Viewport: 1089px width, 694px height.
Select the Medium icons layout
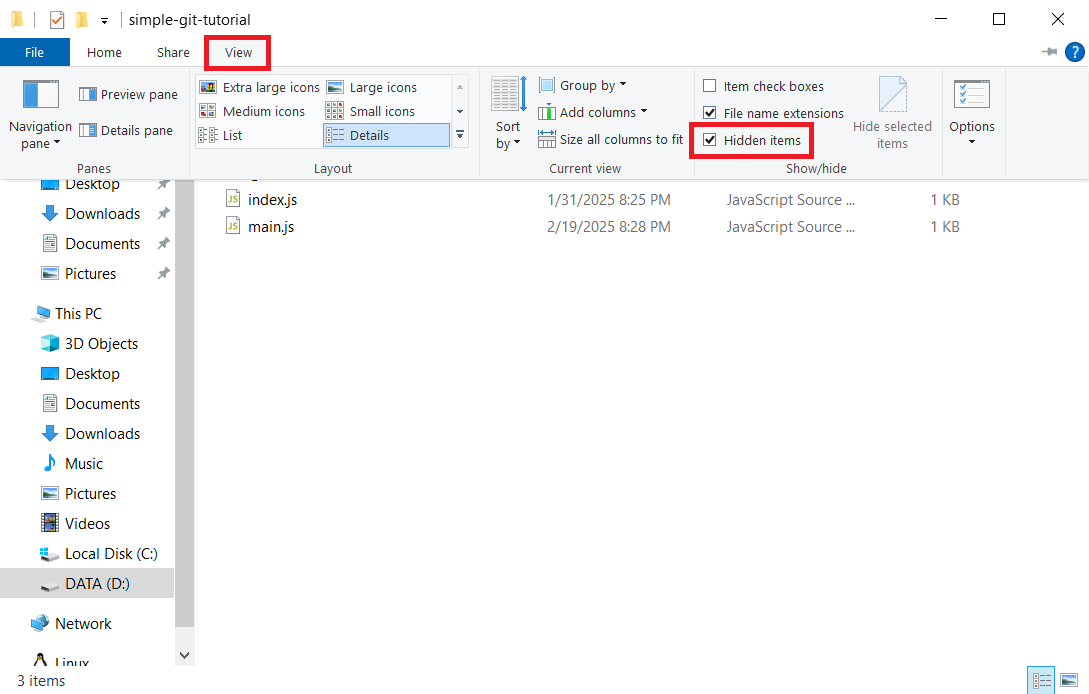click(x=253, y=111)
